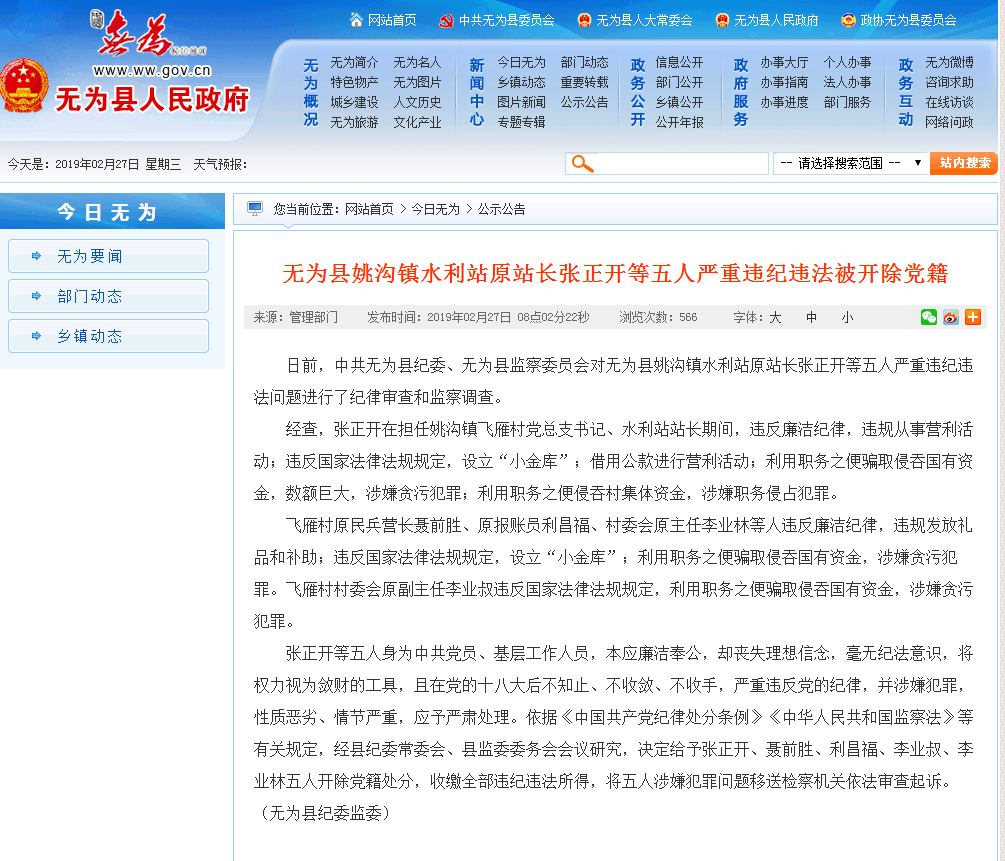
Task: Click the red article headline text
Action: pos(615,274)
